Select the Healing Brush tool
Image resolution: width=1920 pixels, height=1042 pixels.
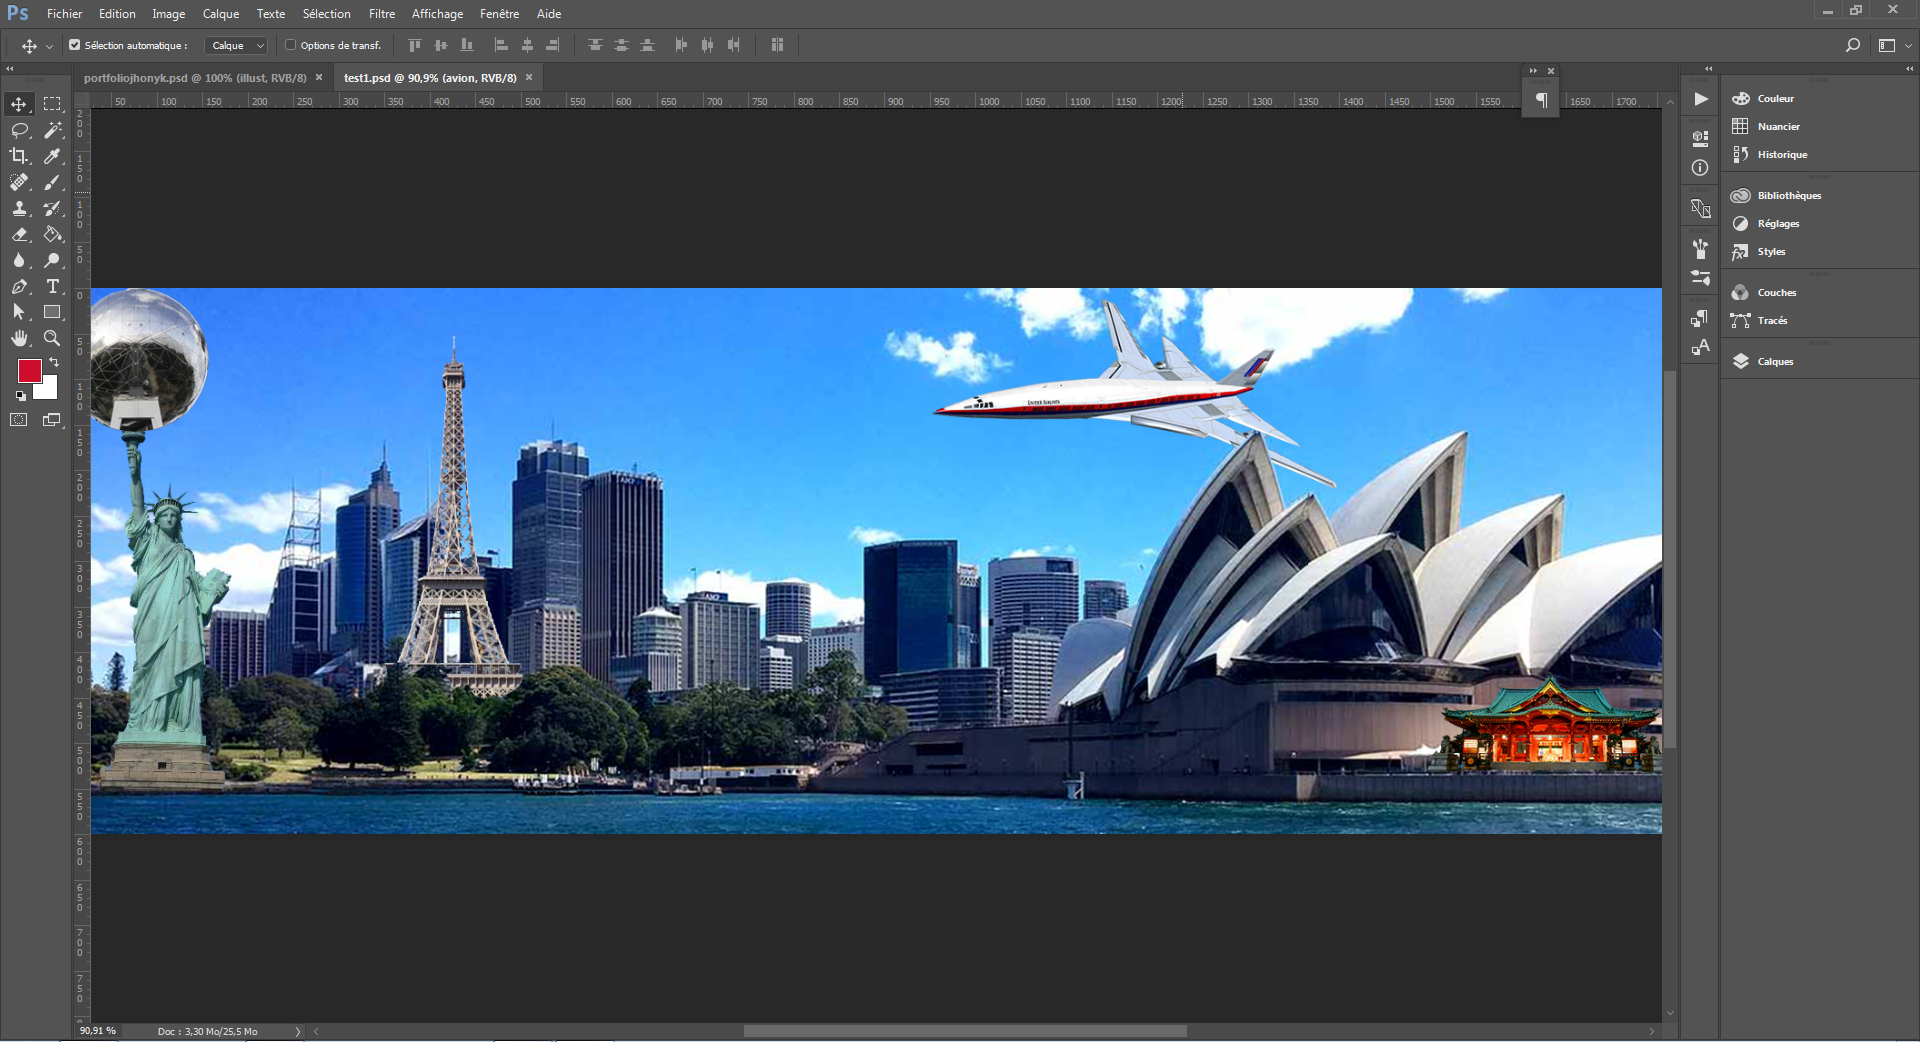(x=19, y=182)
